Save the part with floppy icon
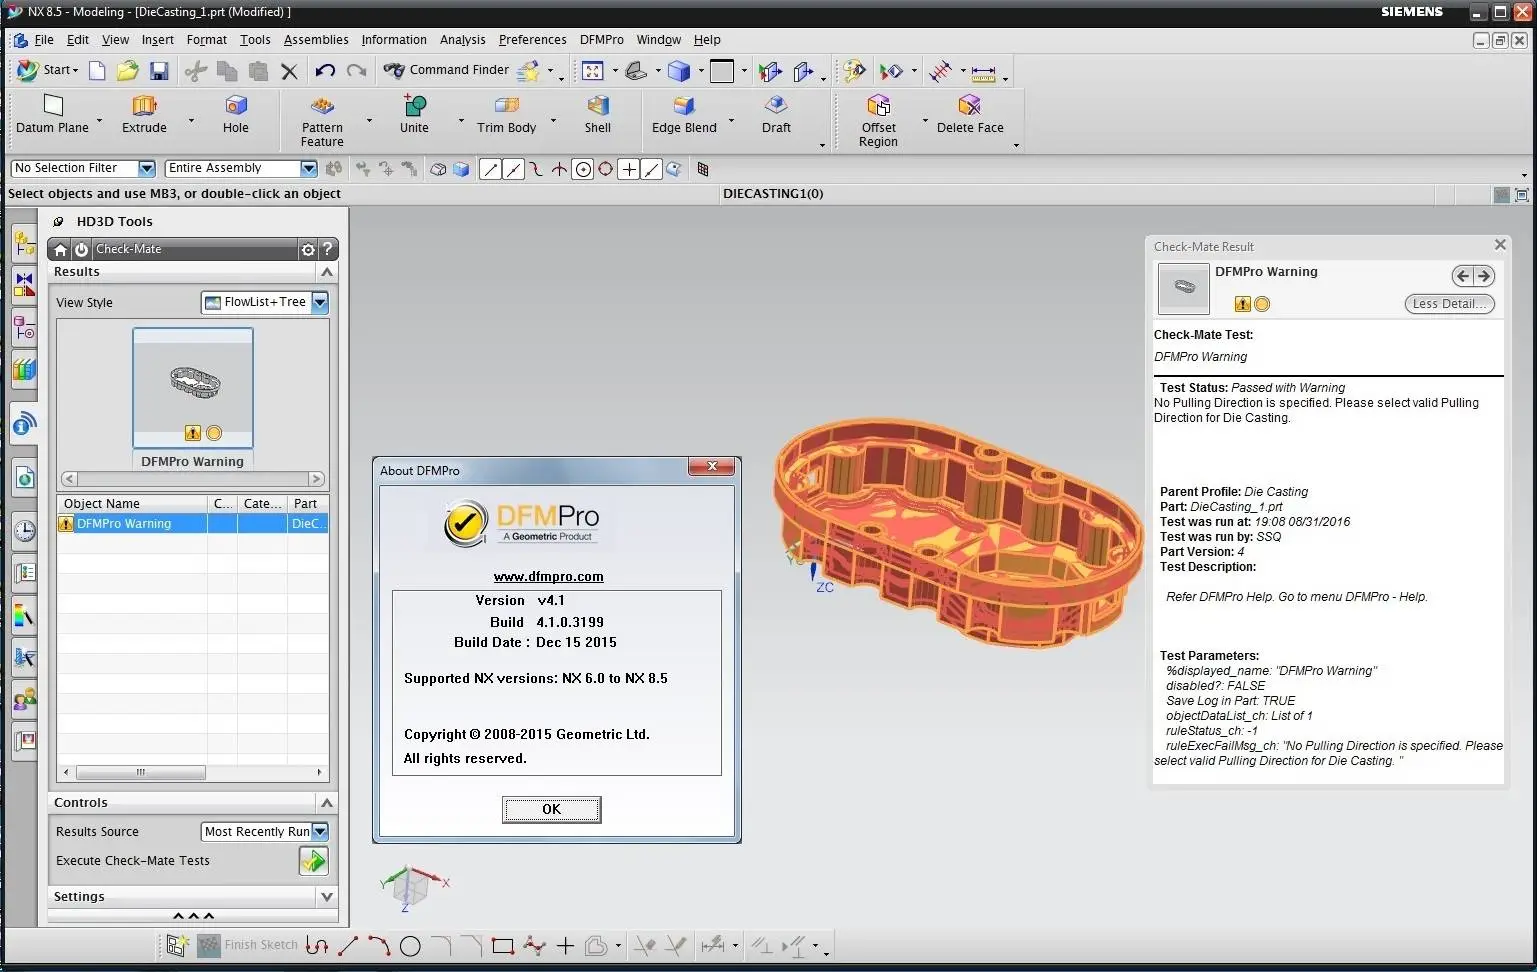Viewport: 1537px width, 972px height. point(159,70)
